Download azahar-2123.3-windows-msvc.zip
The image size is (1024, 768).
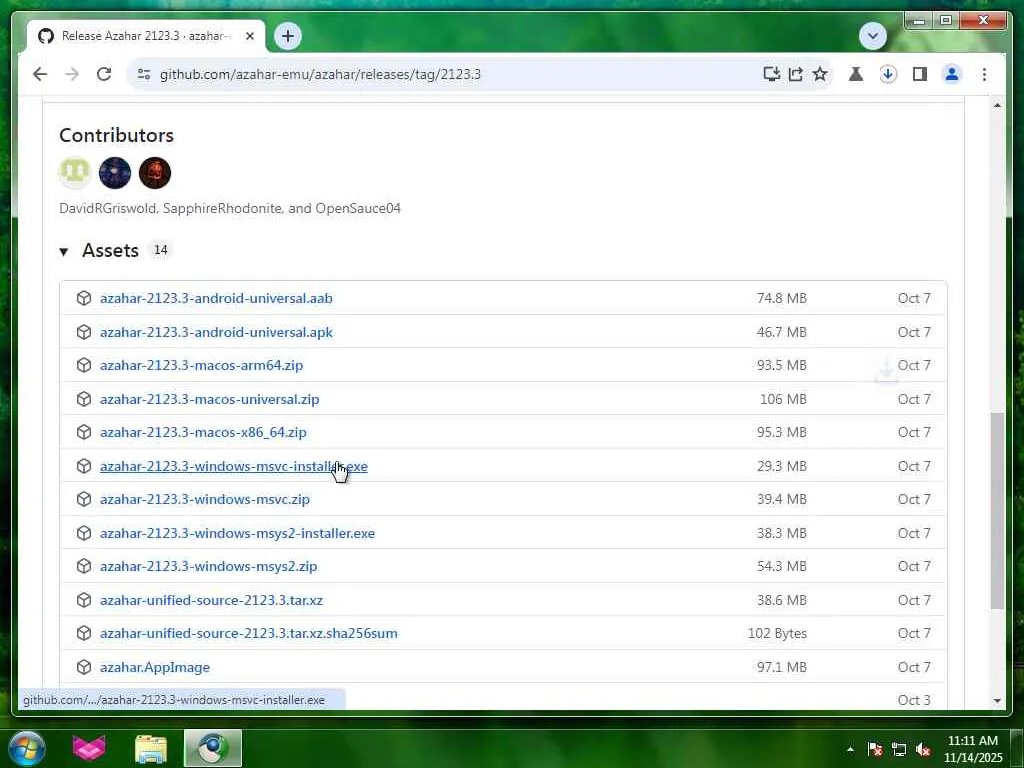(205, 500)
